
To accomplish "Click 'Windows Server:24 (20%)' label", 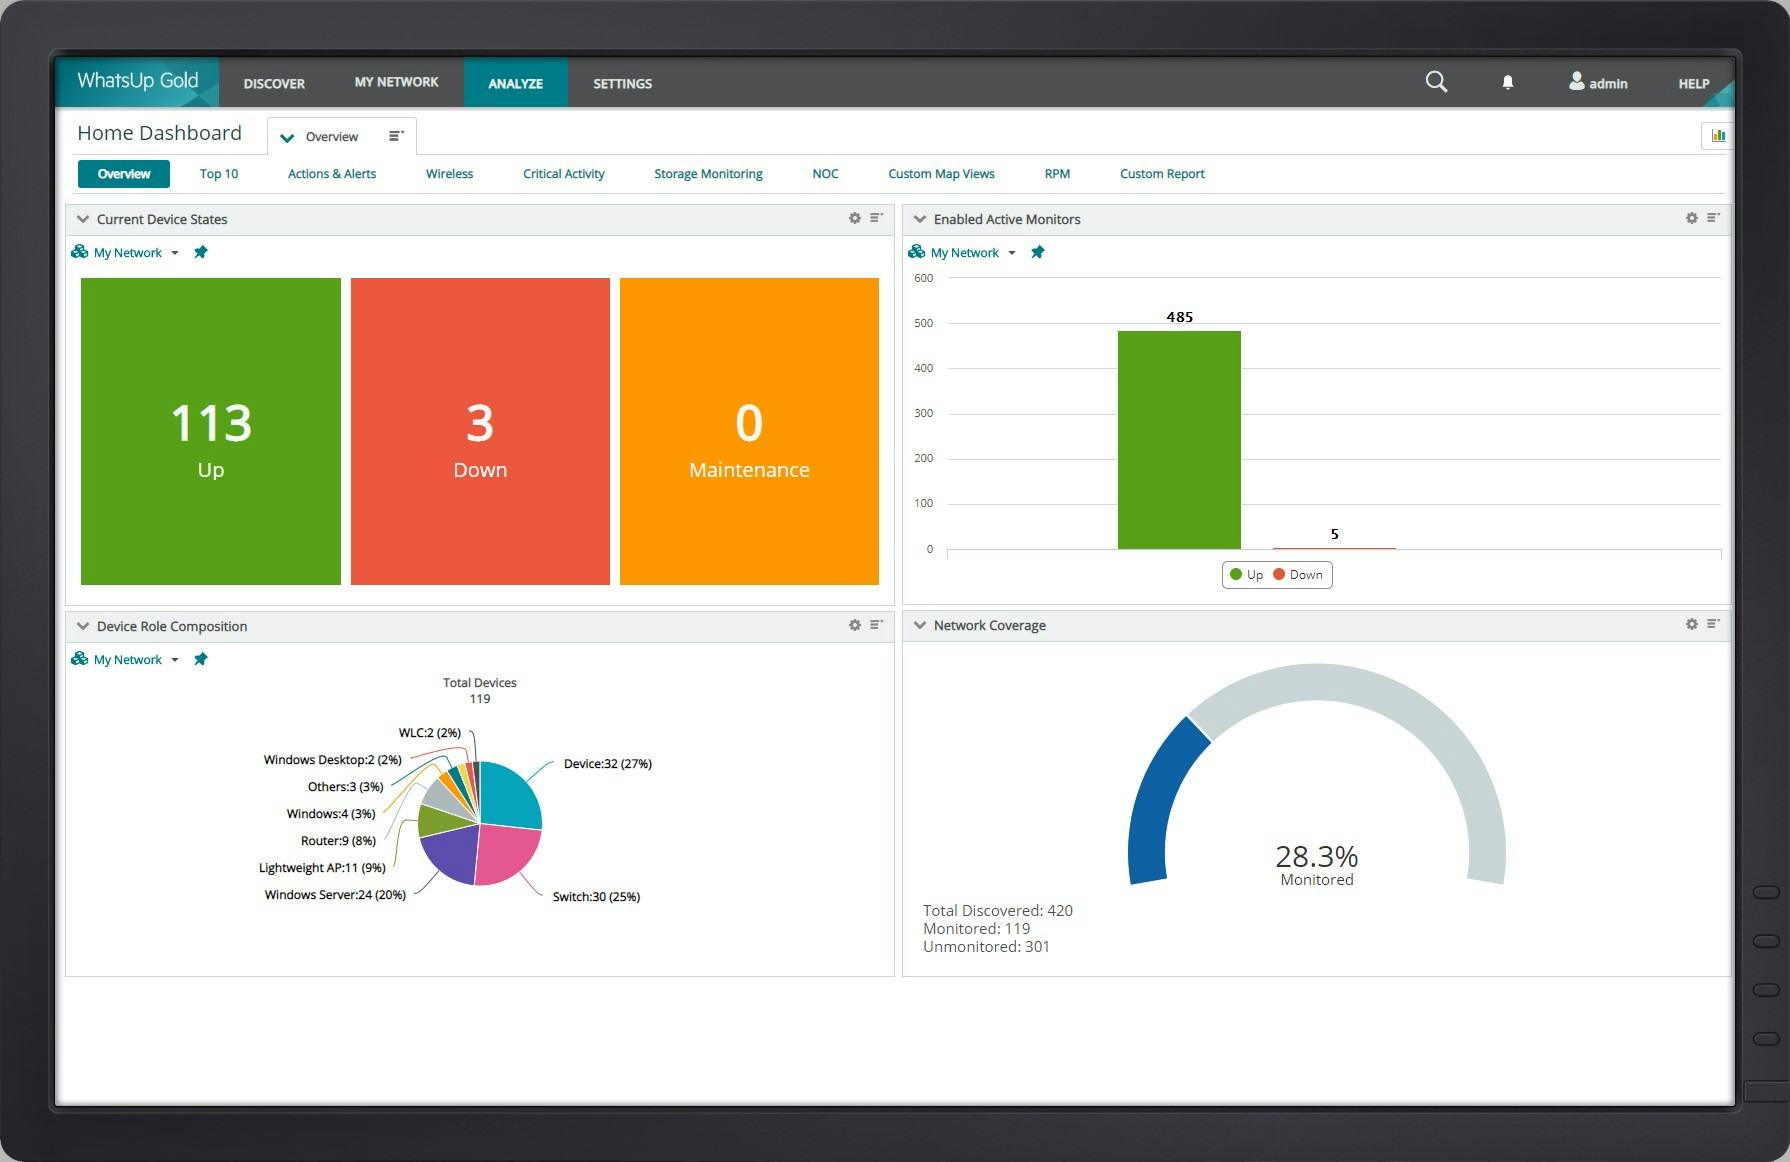I will click(x=335, y=895).
